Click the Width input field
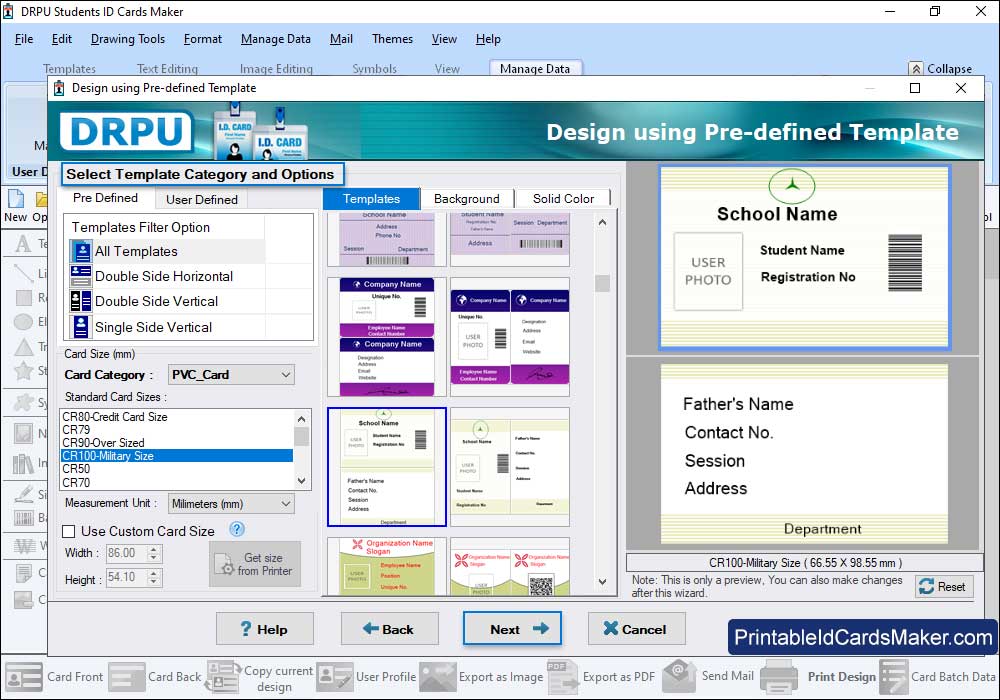 [x=126, y=553]
